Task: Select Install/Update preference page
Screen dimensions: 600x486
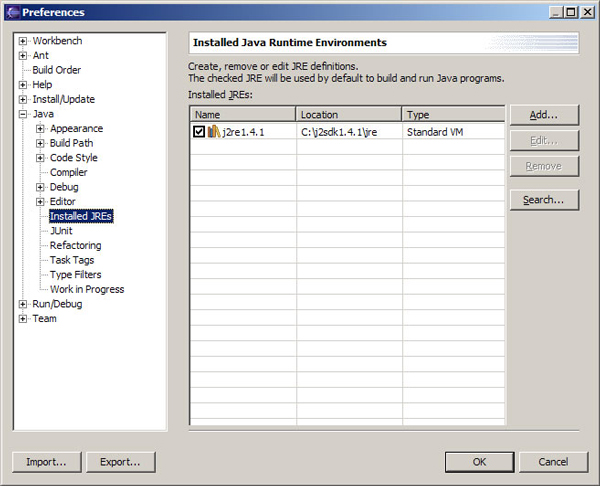Action: (x=64, y=99)
